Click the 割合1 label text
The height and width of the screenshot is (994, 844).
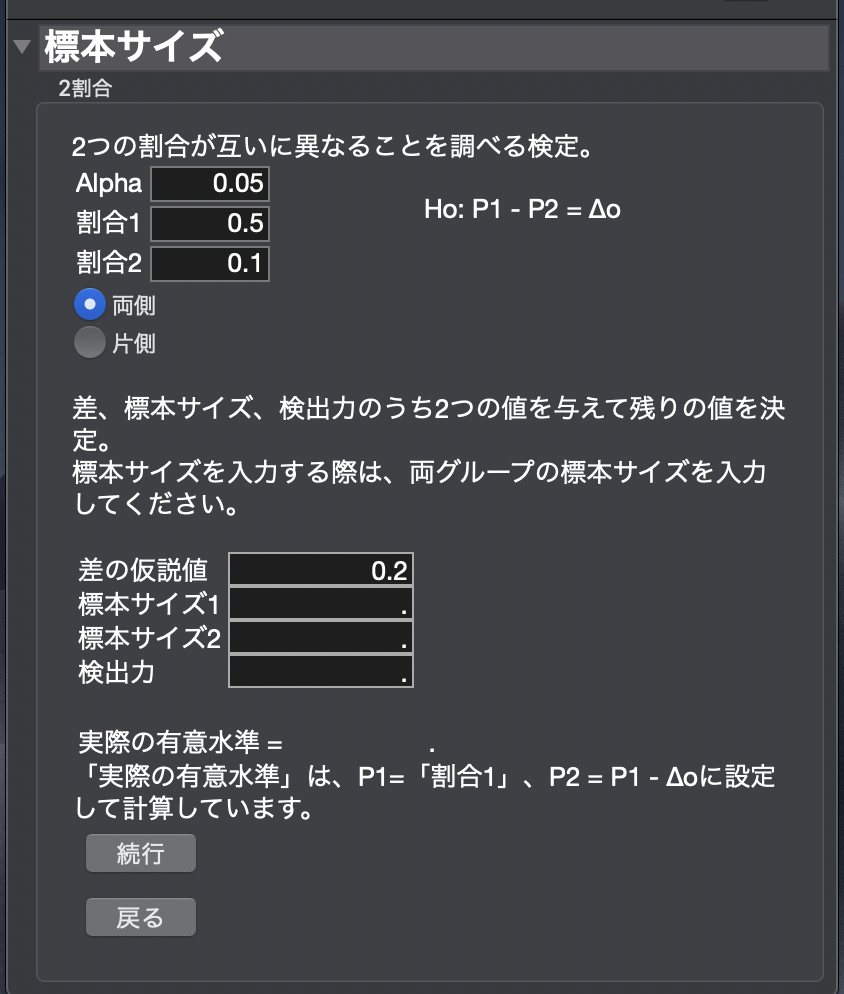(x=110, y=223)
